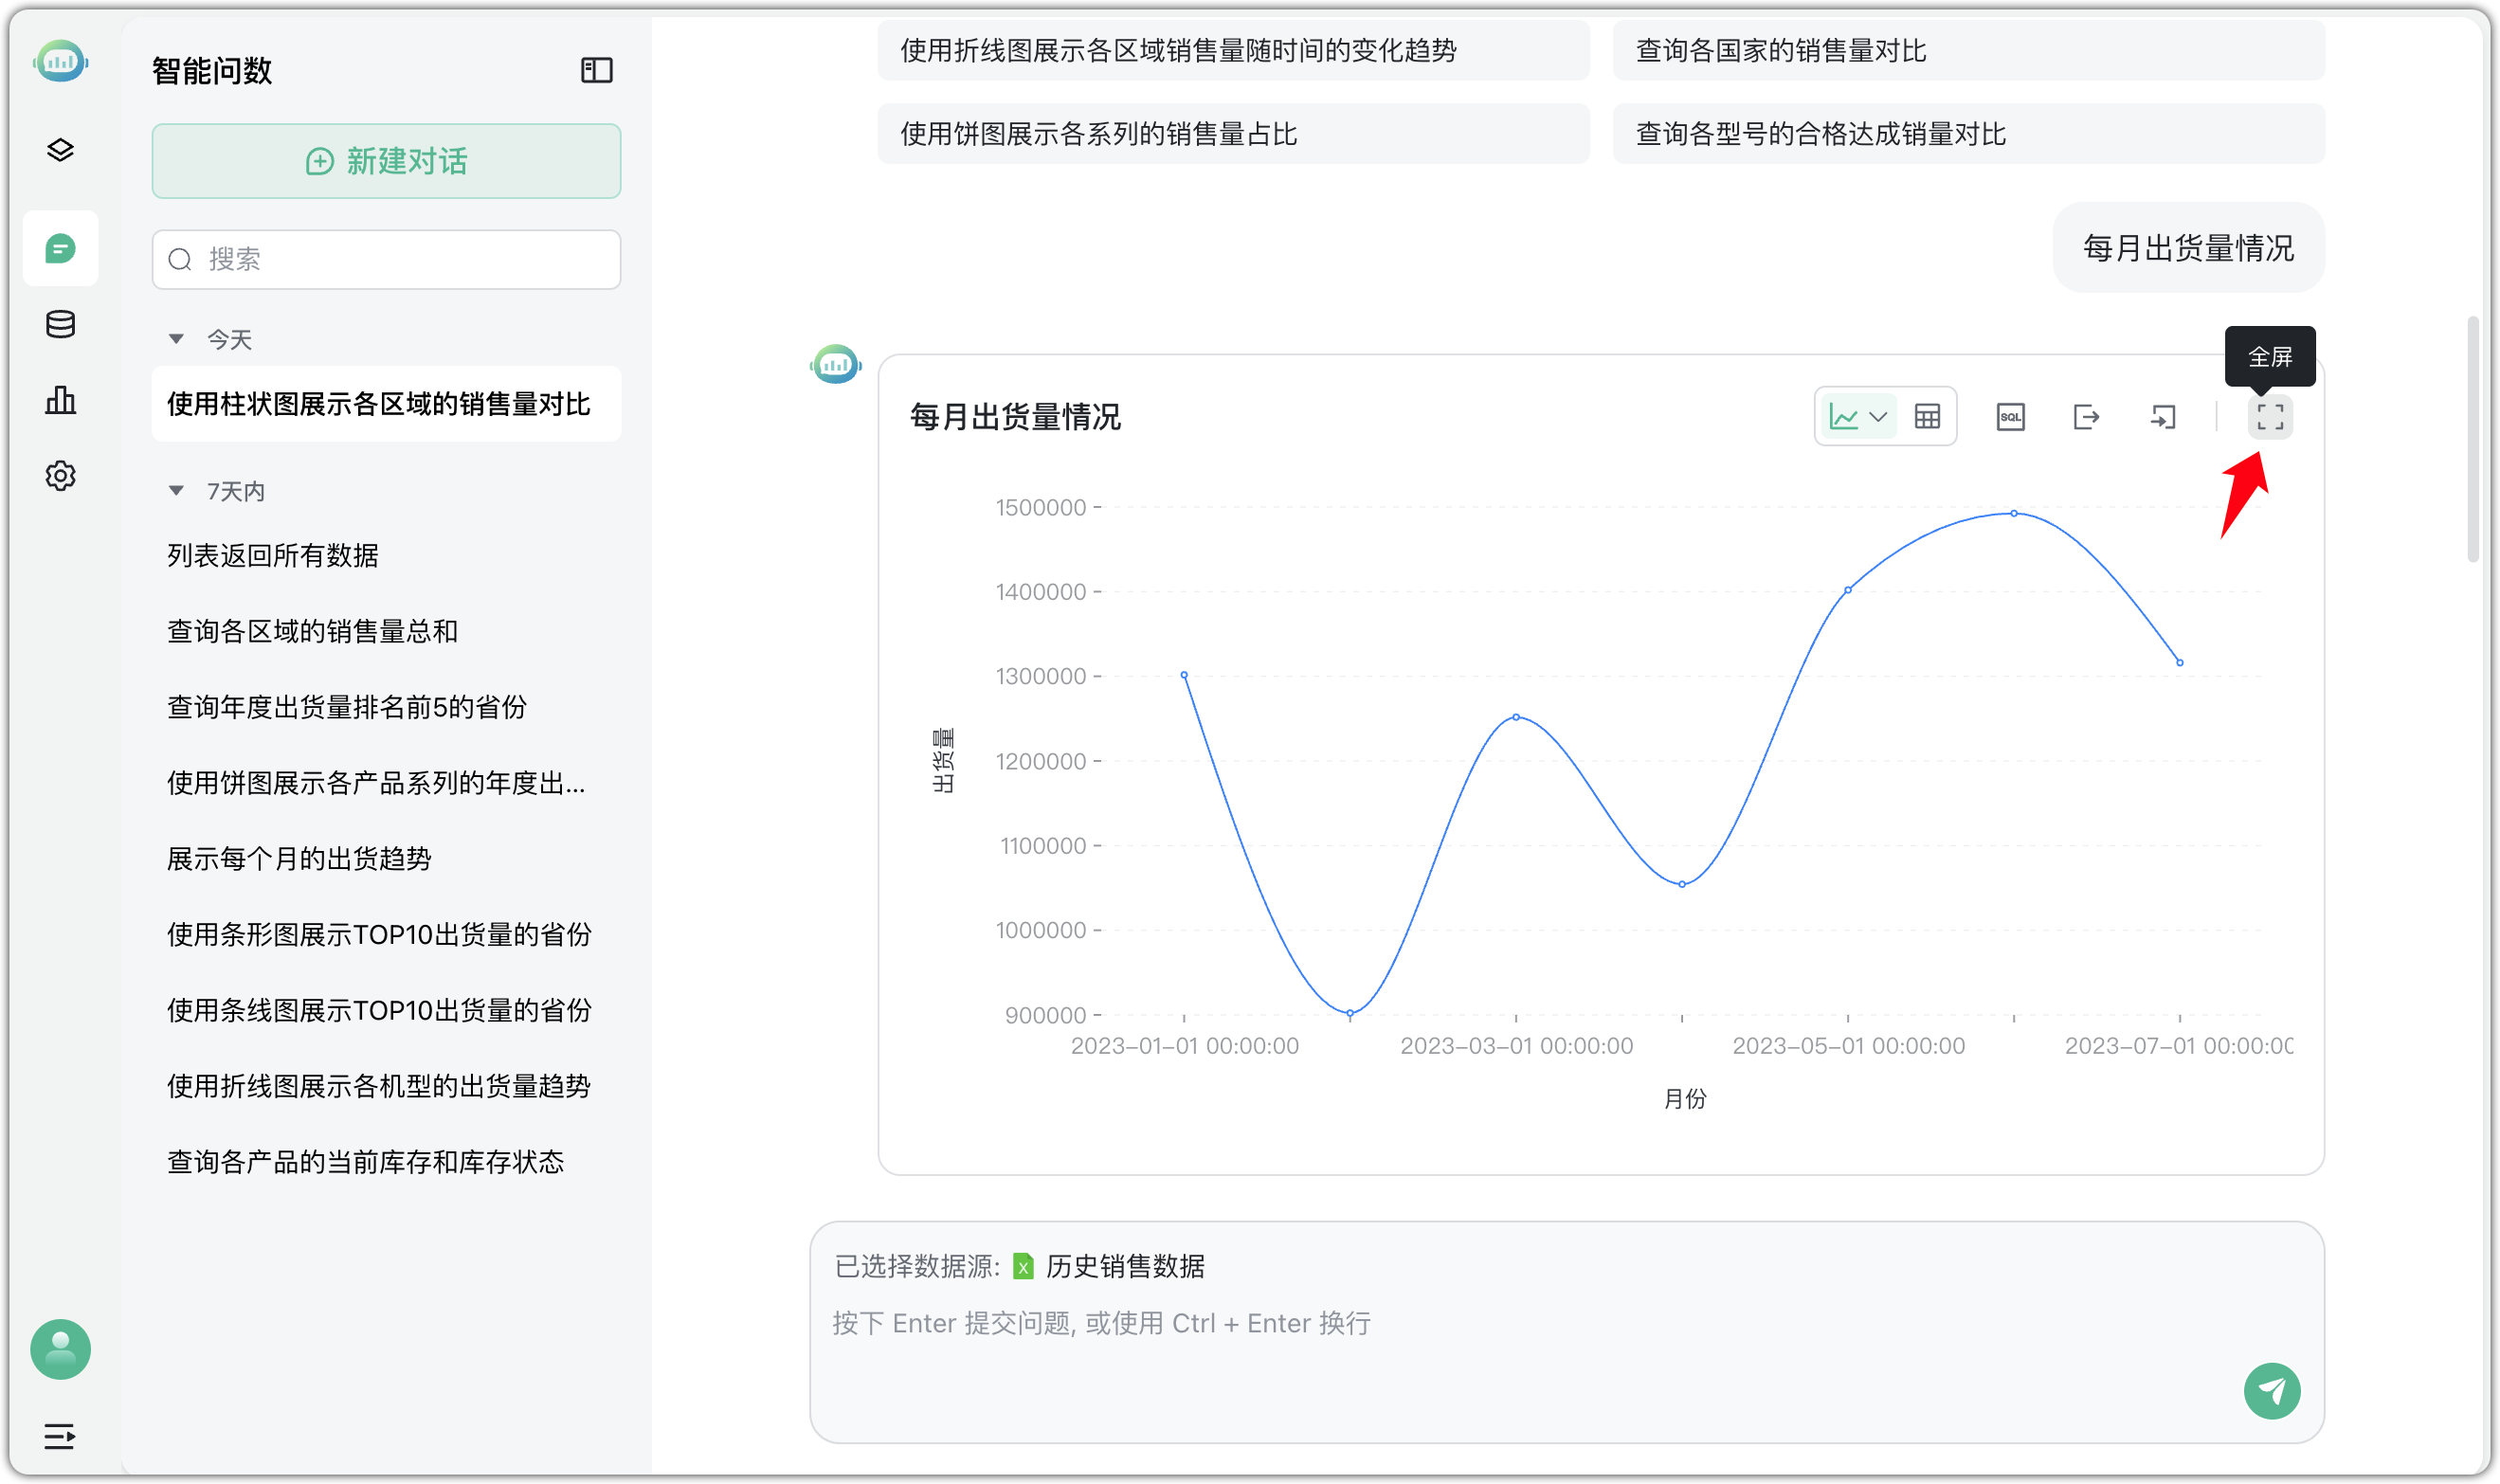Select history item 展示每个月的出货趋势
The image size is (2500, 1484).
pyautogui.click(x=299, y=859)
